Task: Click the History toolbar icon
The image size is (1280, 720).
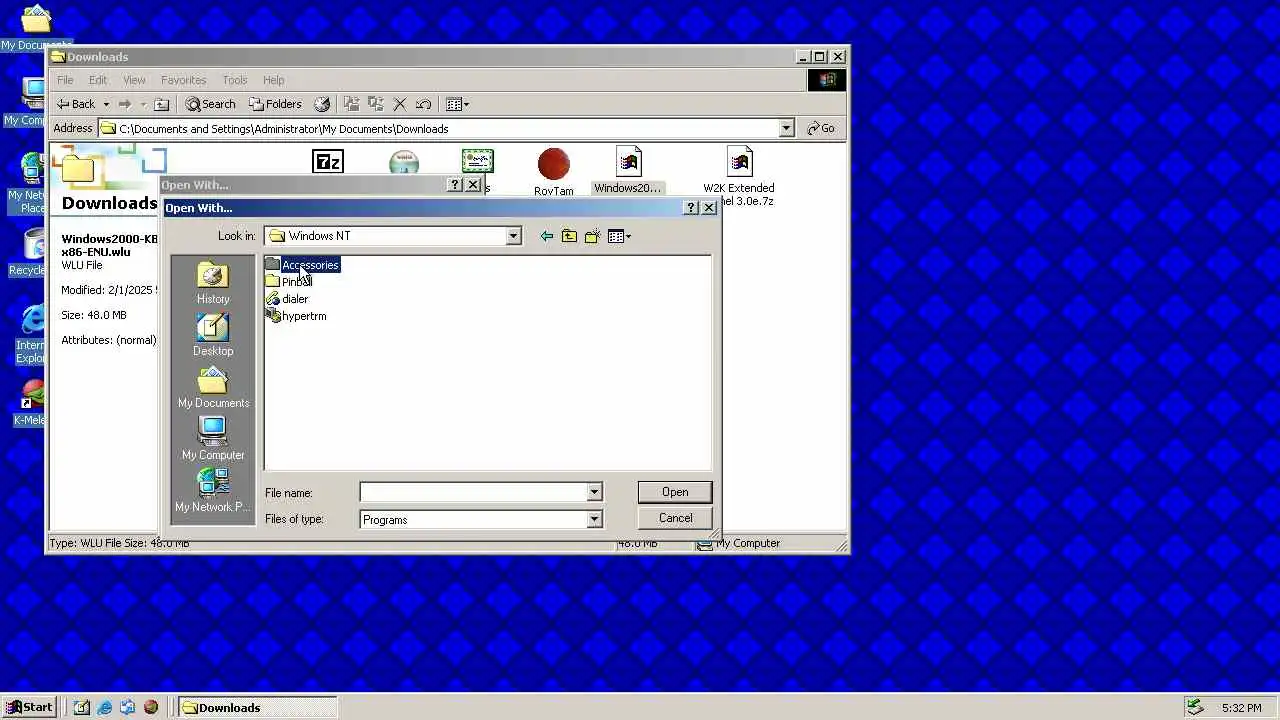Action: click(x=322, y=104)
